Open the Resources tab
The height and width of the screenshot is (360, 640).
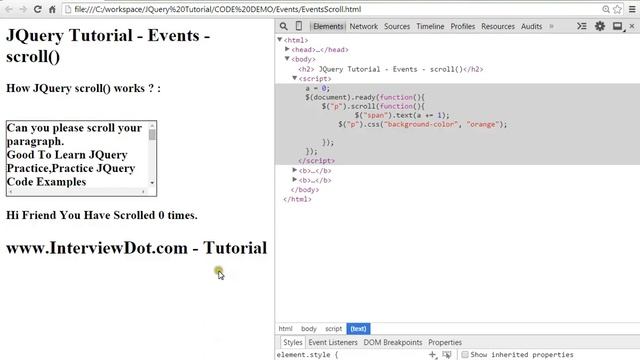pos(498,26)
